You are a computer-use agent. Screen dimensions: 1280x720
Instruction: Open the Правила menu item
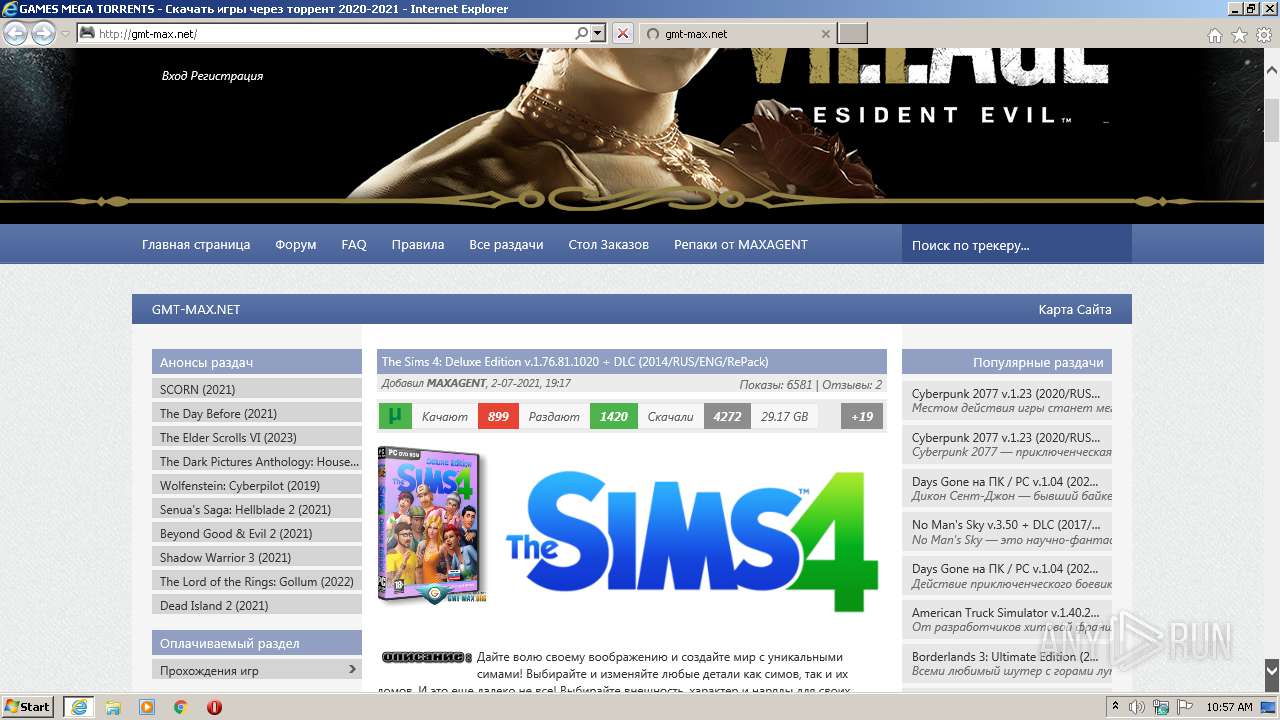(418, 244)
